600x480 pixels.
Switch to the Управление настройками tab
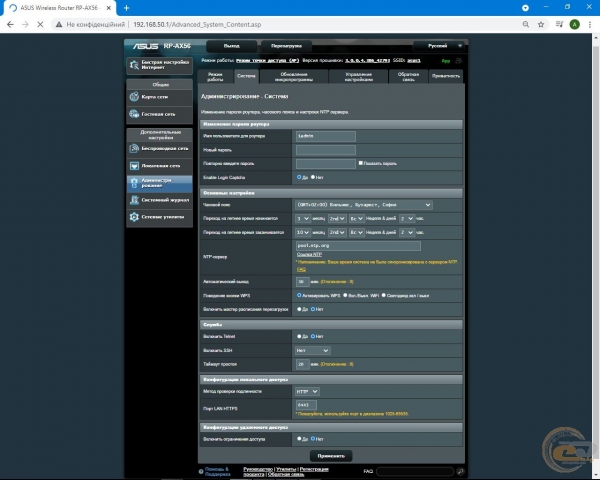tap(358, 77)
